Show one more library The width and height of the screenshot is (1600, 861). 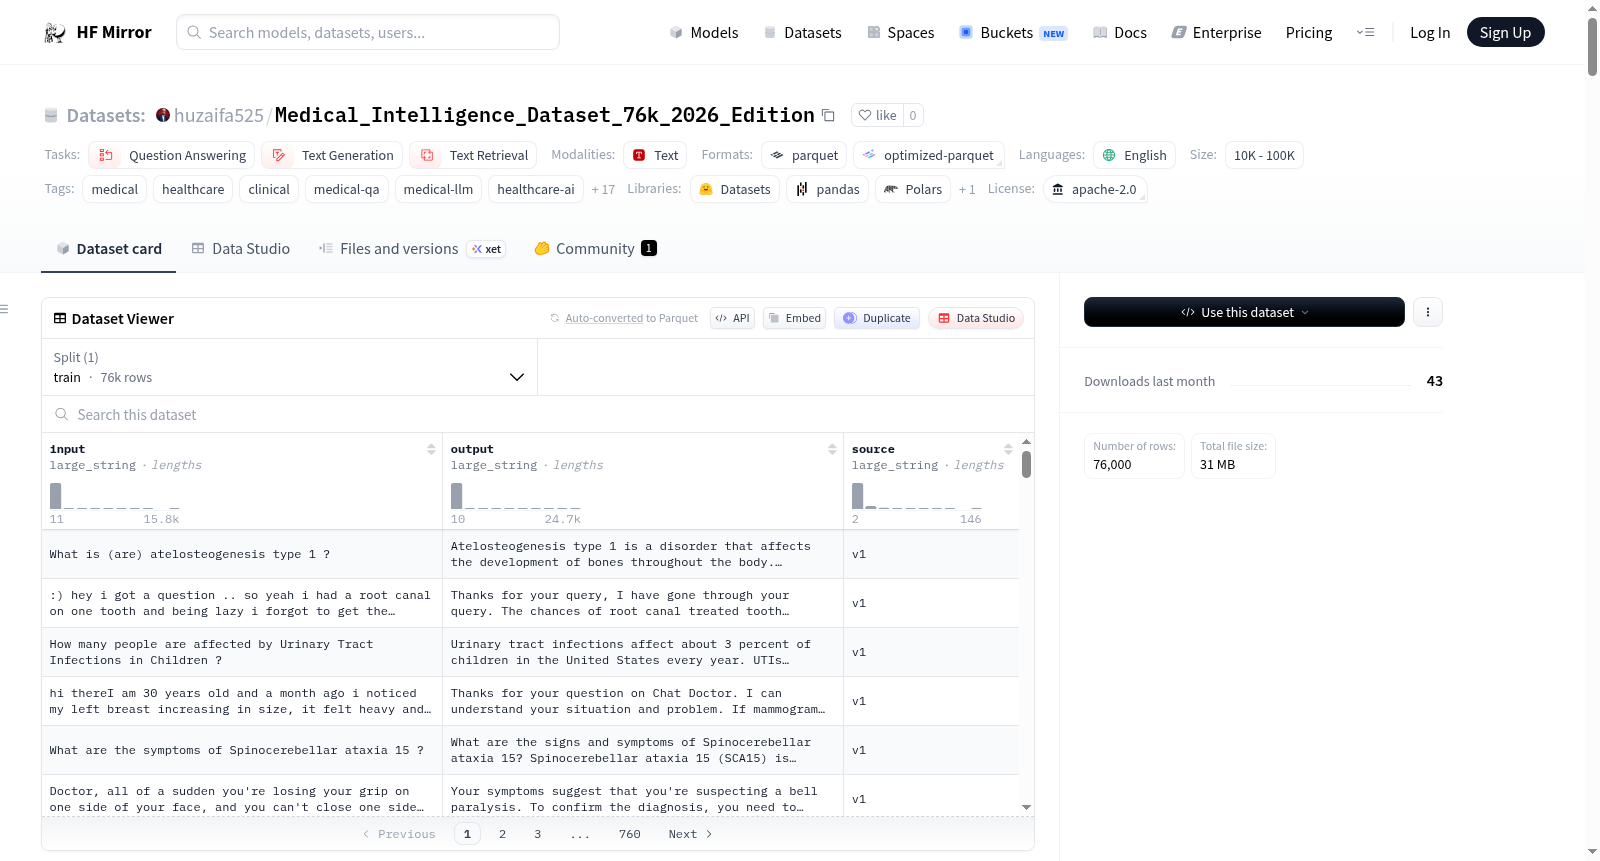pyautogui.click(x=967, y=189)
